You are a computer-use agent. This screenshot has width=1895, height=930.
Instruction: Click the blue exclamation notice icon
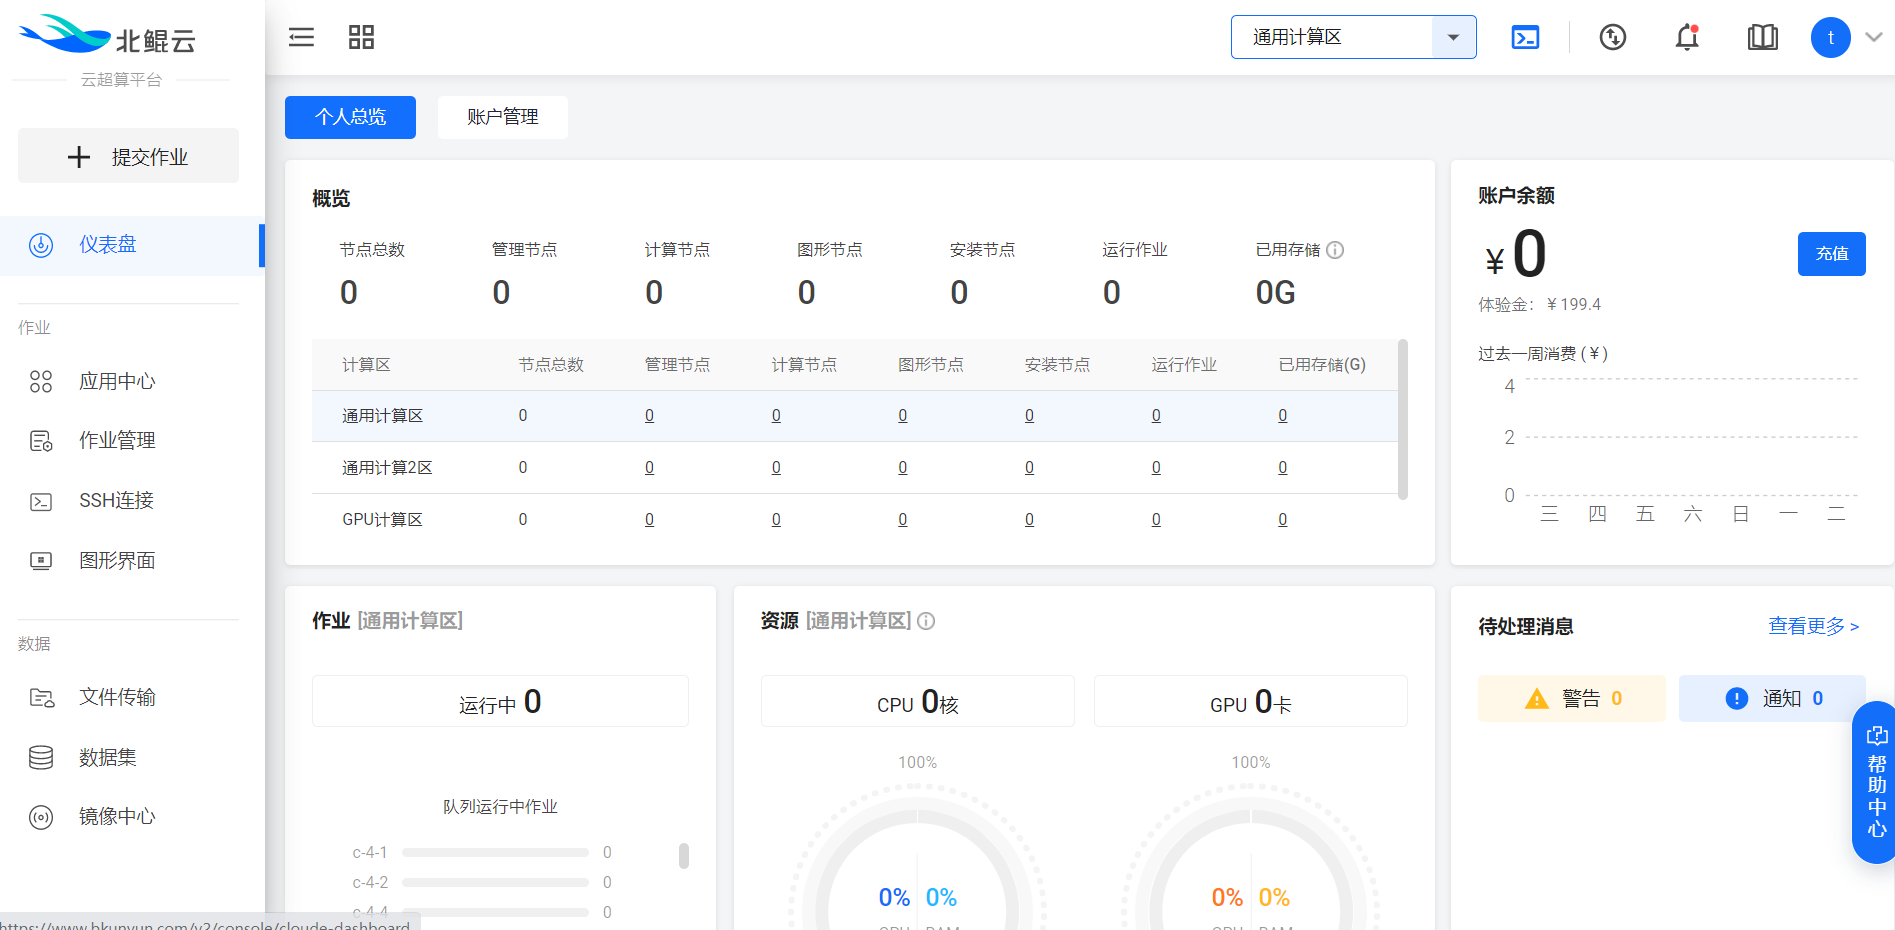(x=1737, y=699)
